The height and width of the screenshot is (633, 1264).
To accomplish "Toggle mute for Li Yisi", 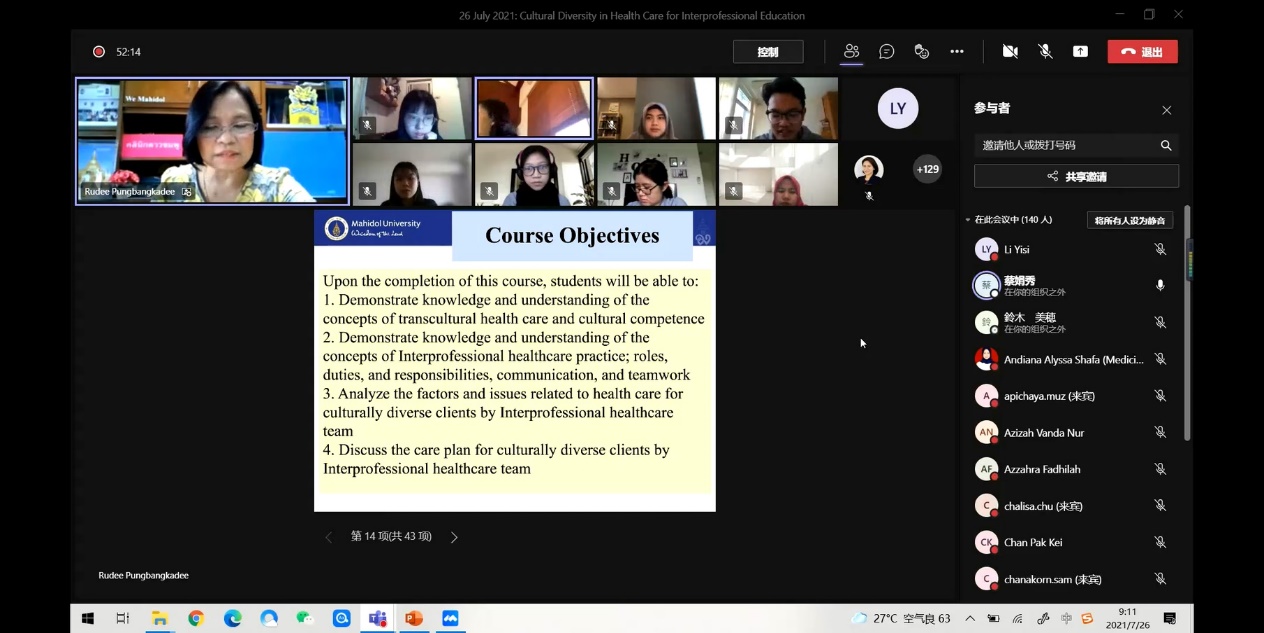I will [1160, 249].
